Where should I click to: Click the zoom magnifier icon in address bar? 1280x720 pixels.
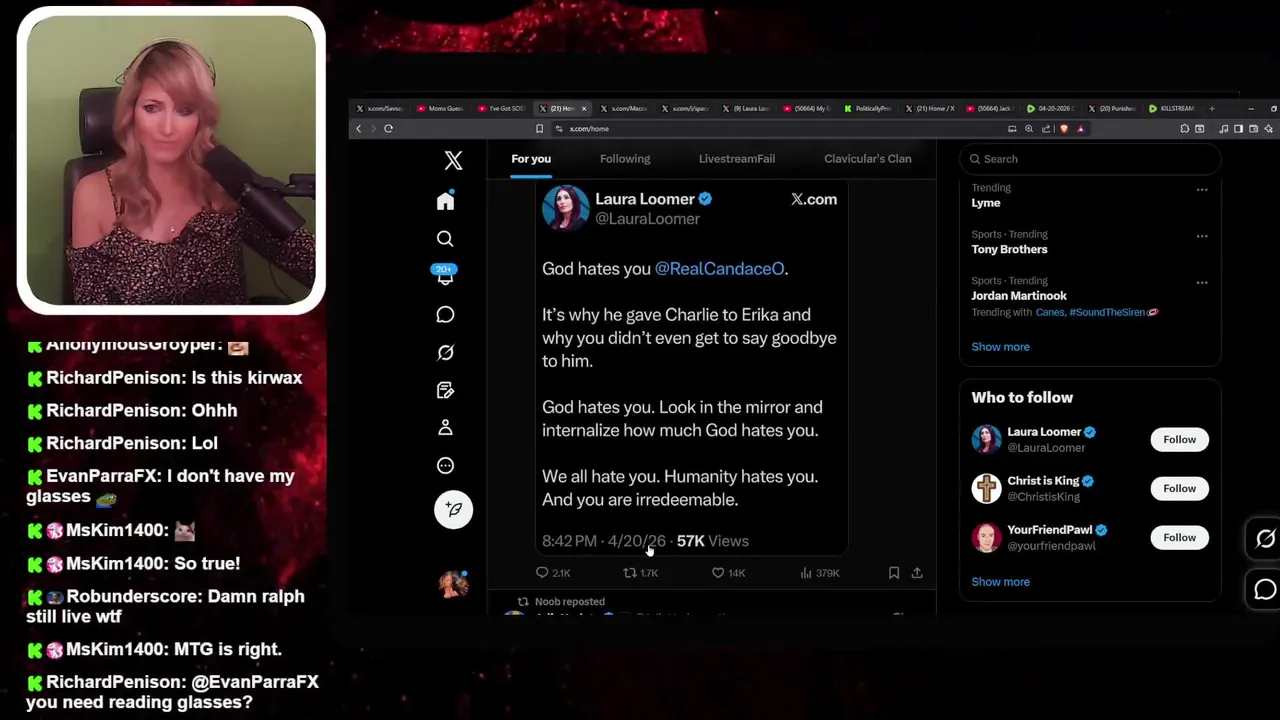tap(1029, 129)
